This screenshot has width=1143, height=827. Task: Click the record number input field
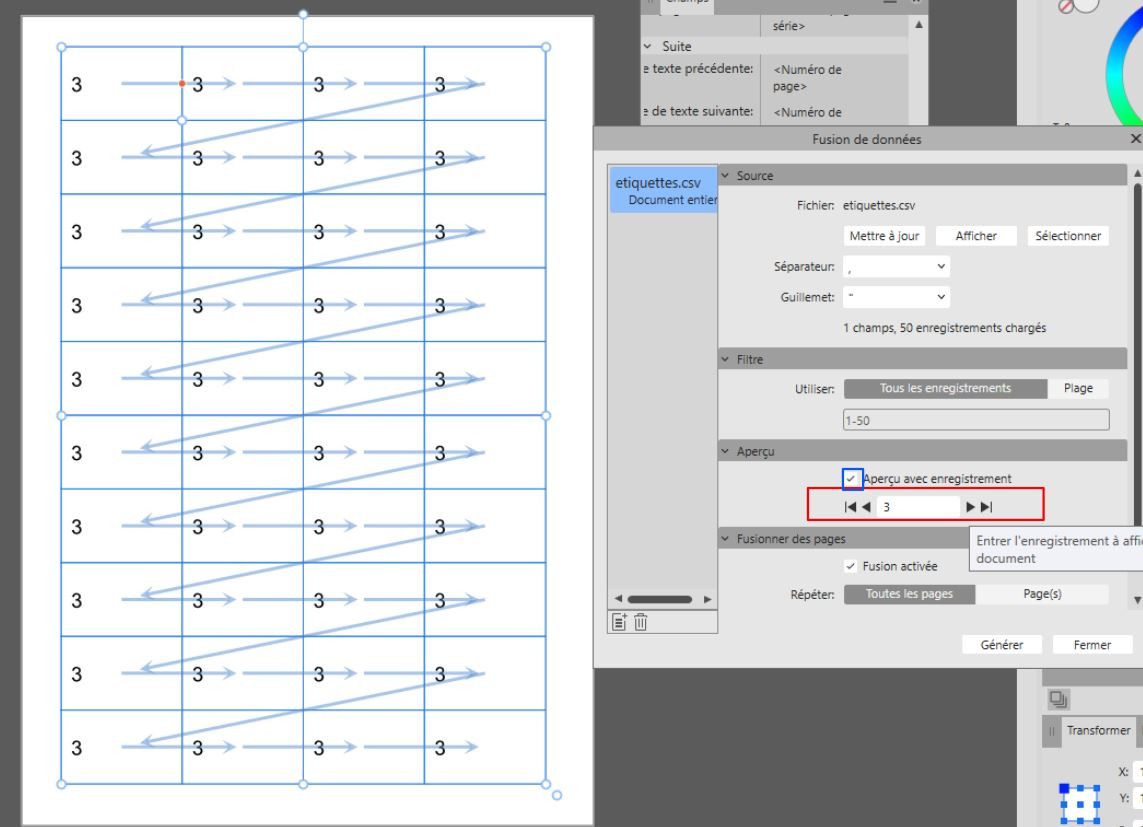tap(918, 507)
